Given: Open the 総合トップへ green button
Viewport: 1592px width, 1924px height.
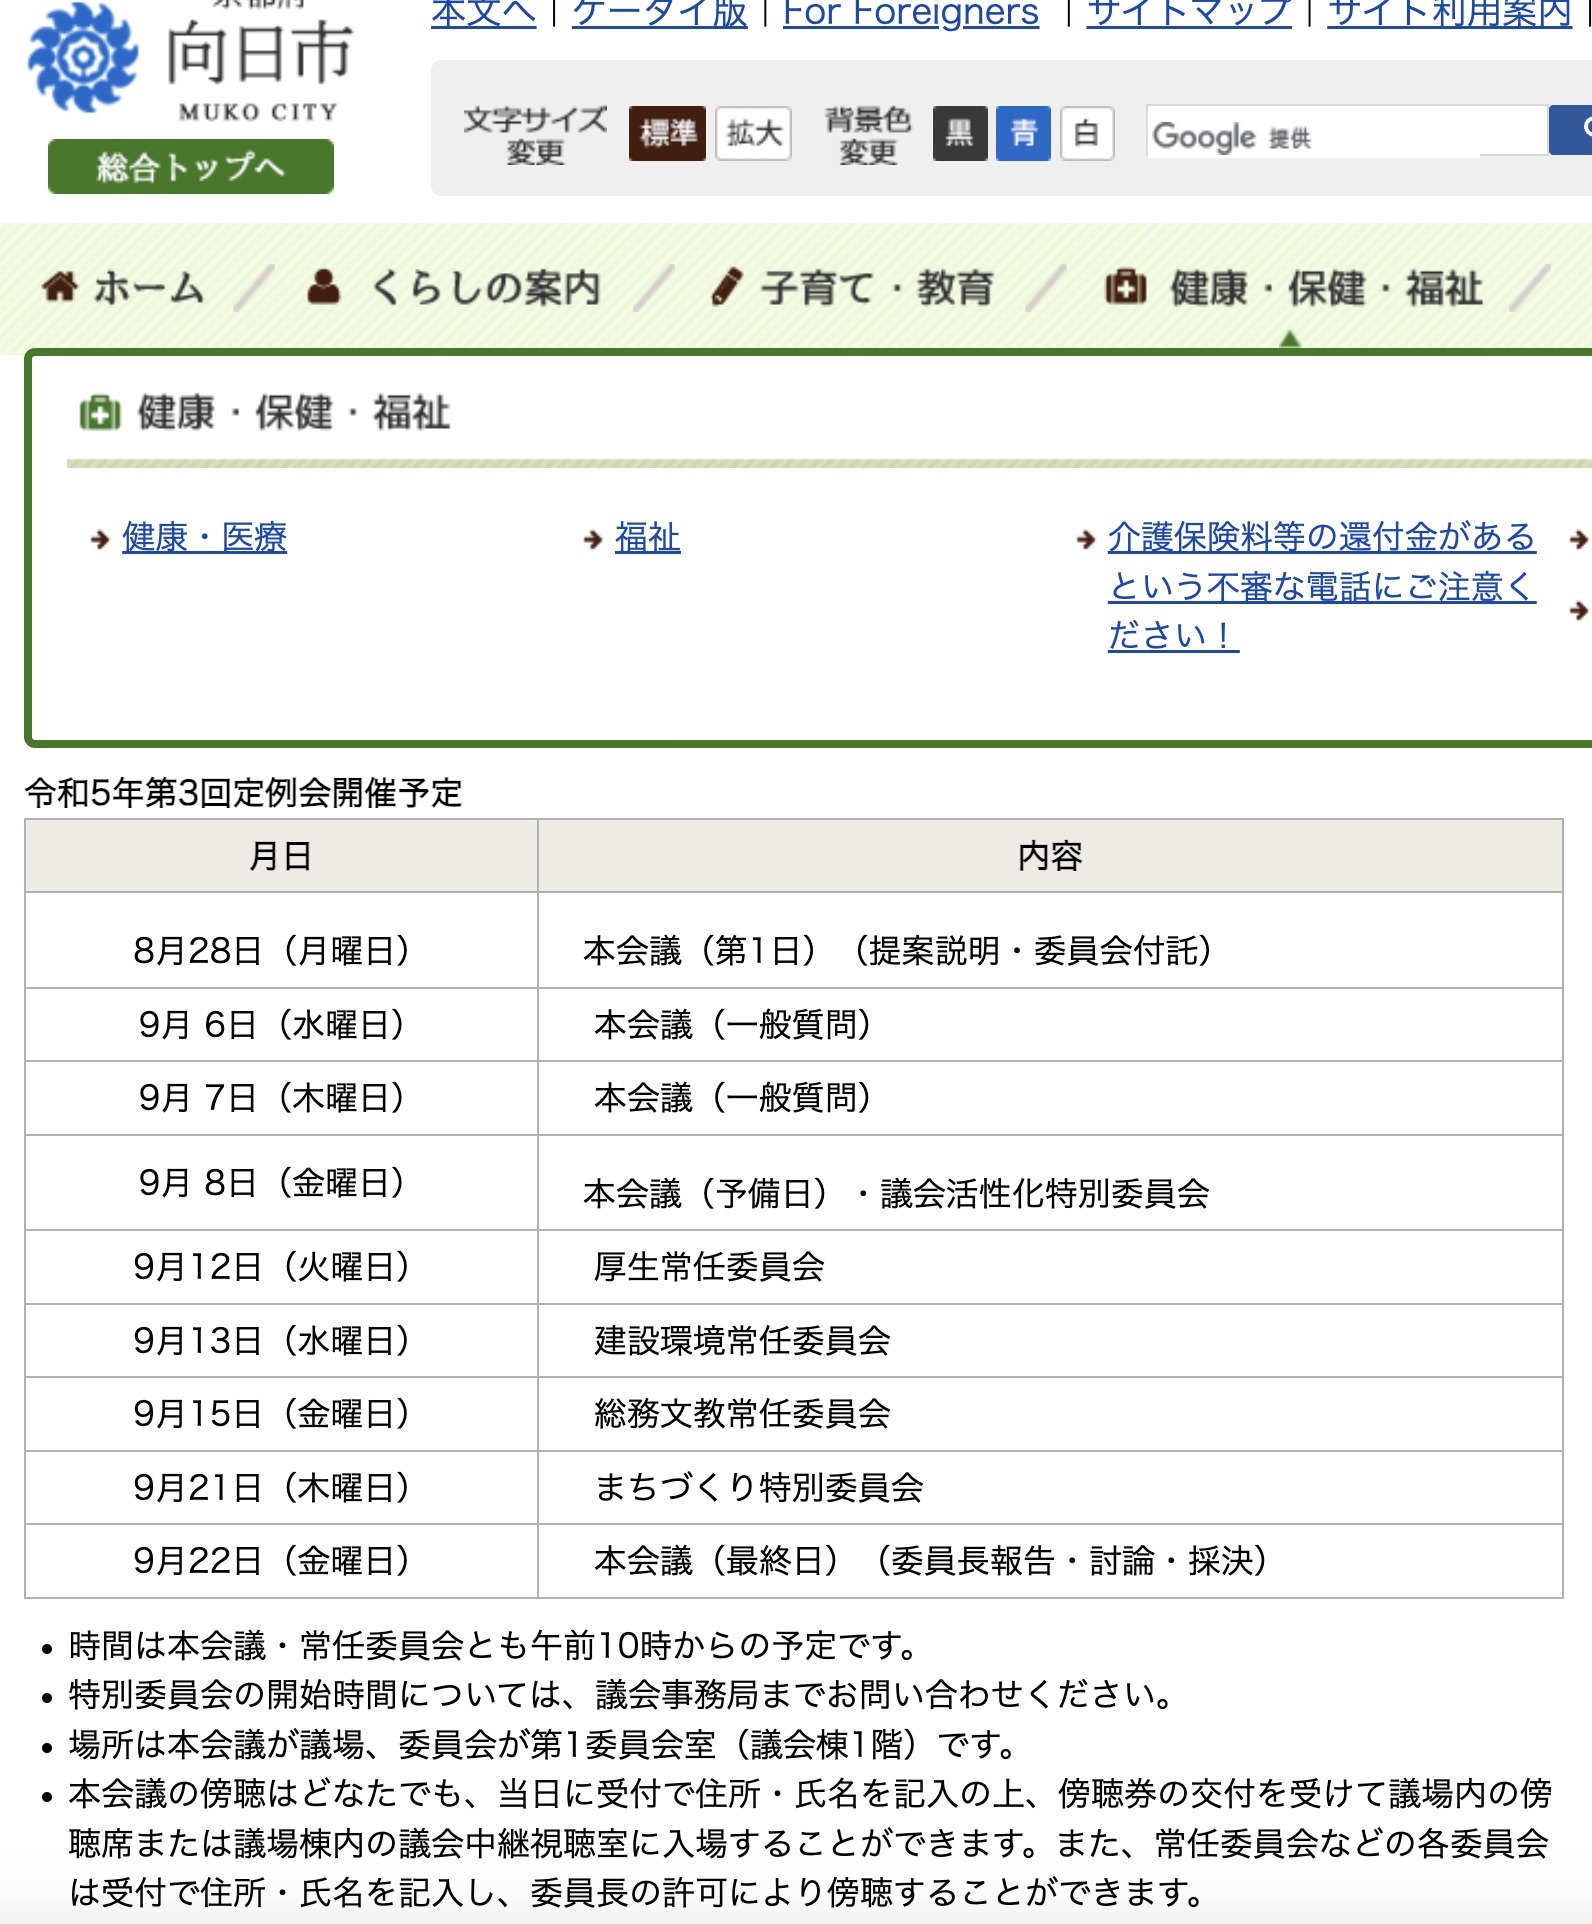Looking at the screenshot, I should click(191, 166).
